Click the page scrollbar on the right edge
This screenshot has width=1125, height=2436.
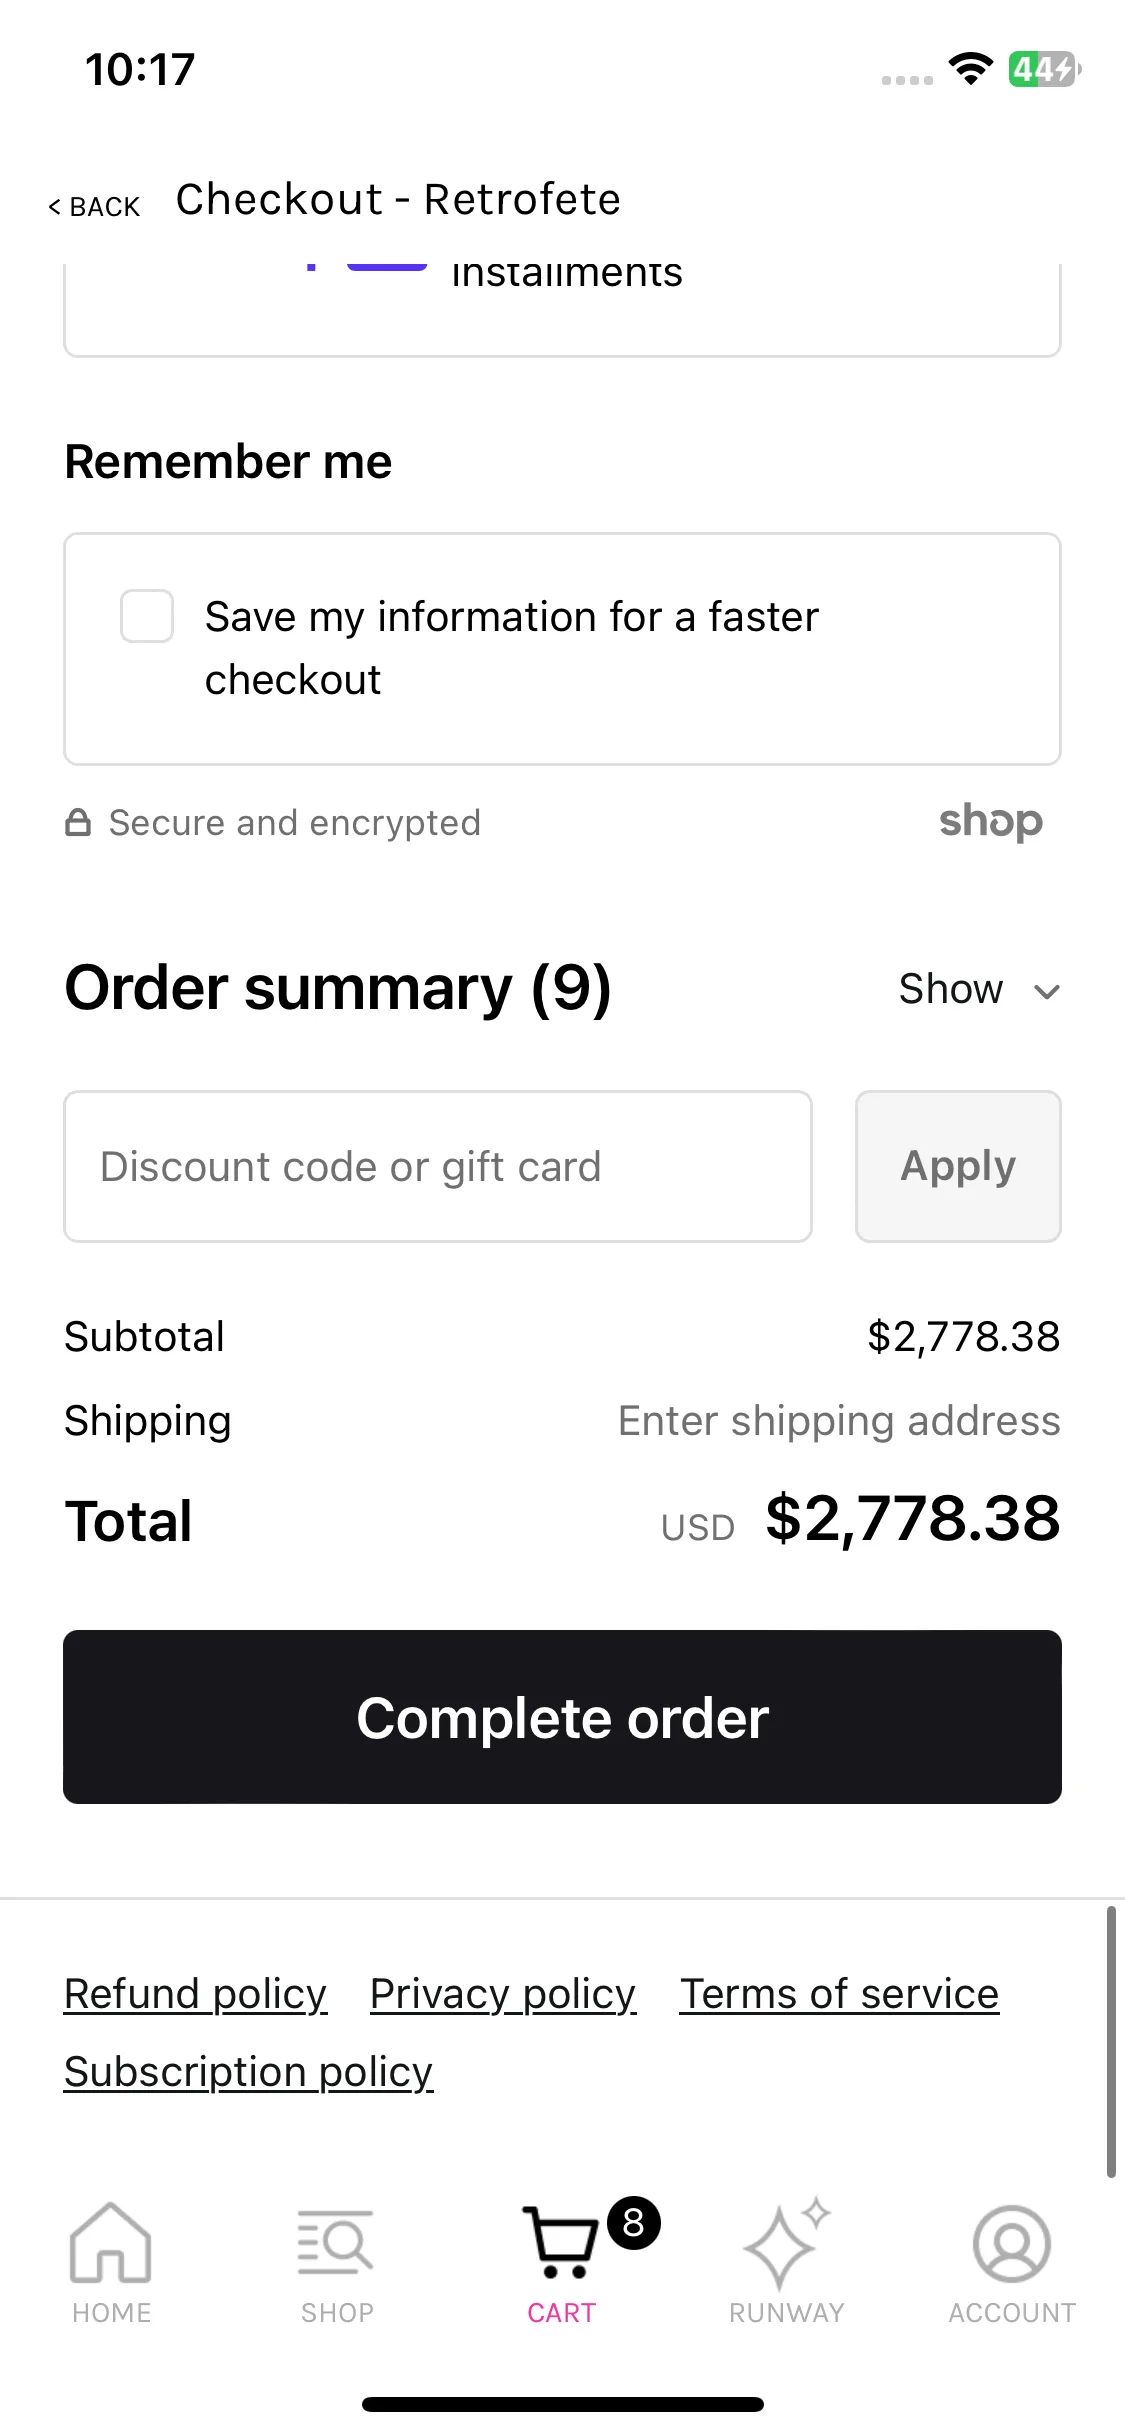point(1111,2042)
